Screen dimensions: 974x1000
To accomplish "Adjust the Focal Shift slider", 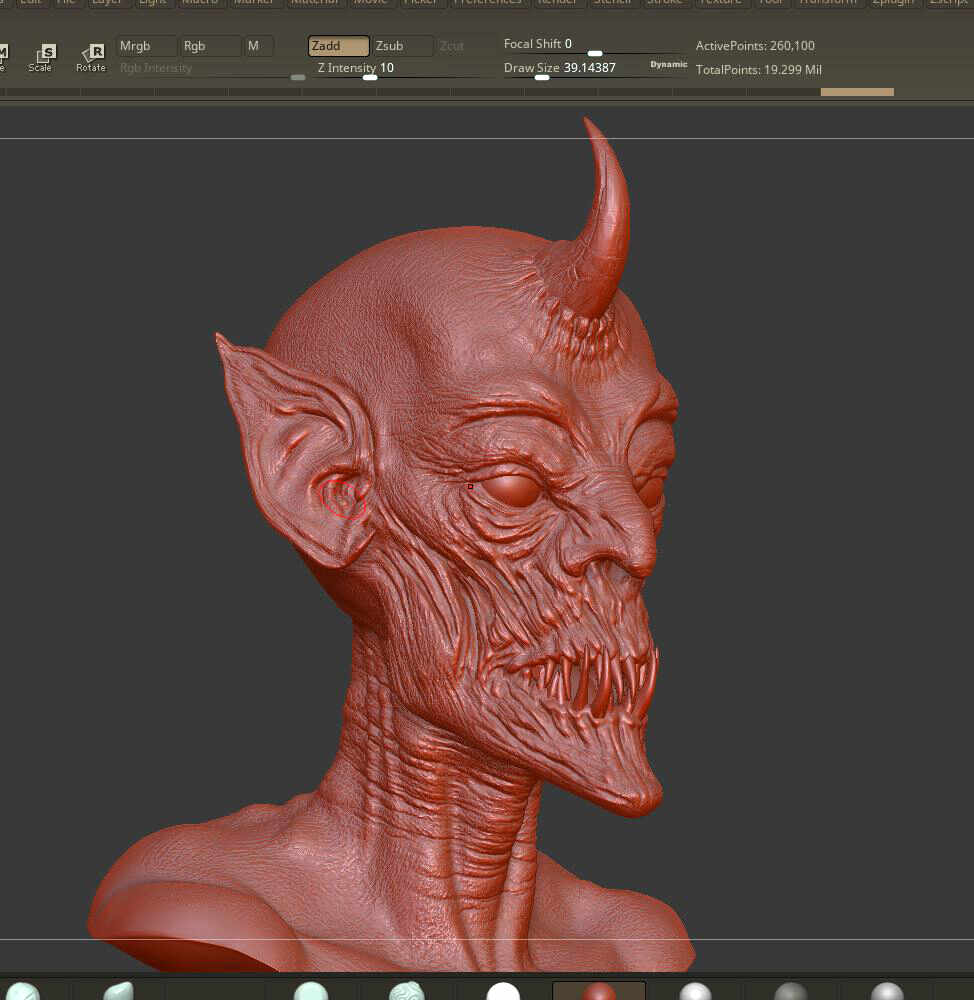I will pyautogui.click(x=595, y=55).
